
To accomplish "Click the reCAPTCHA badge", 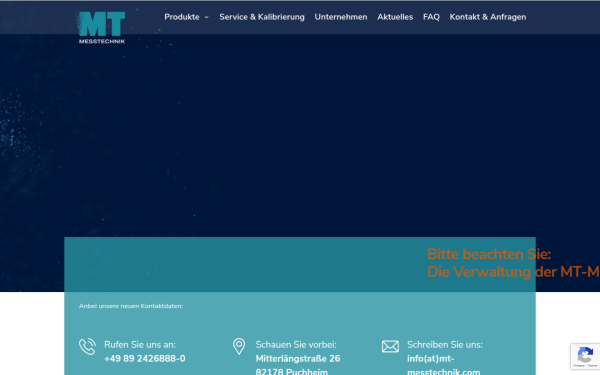I will pos(585,356).
